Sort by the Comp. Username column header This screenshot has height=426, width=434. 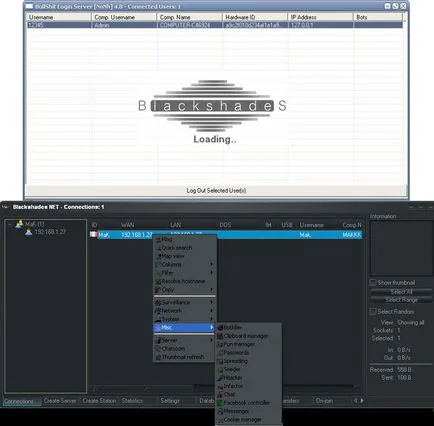tap(124, 17)
